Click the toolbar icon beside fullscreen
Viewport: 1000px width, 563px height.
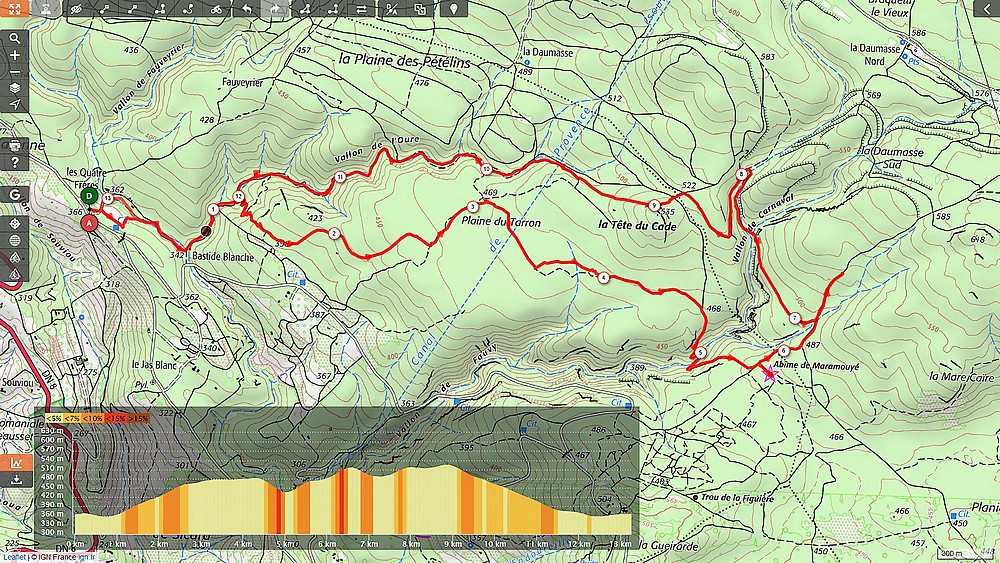(x=46, y=8)
